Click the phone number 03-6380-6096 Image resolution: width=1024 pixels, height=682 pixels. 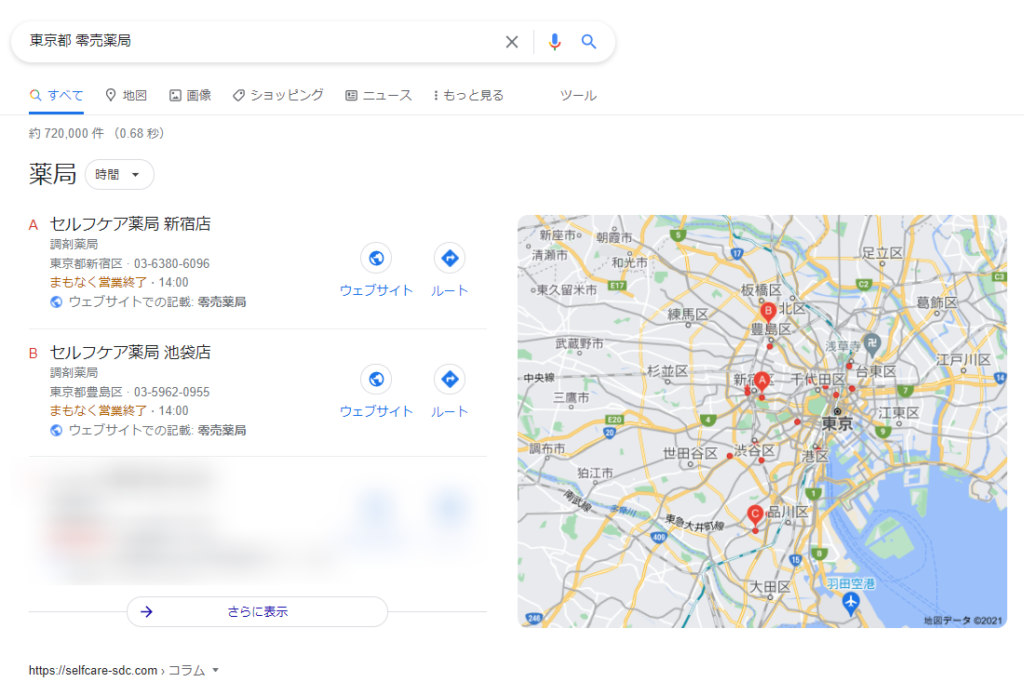[172, 264]
